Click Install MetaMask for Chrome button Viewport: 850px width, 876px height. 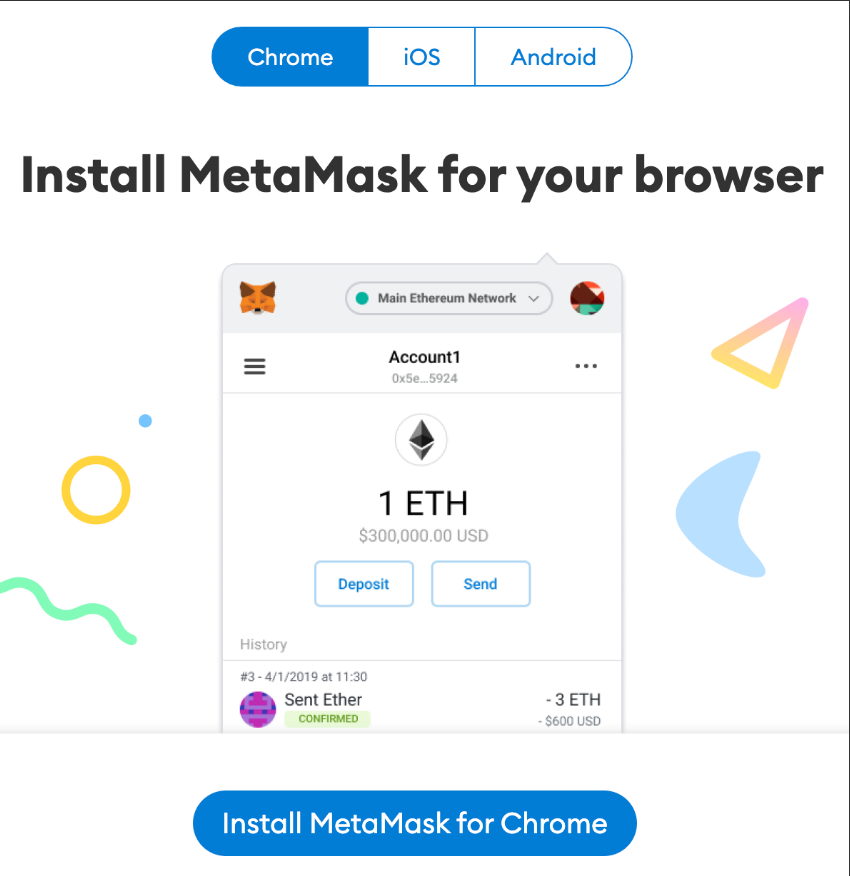(415, 823)
